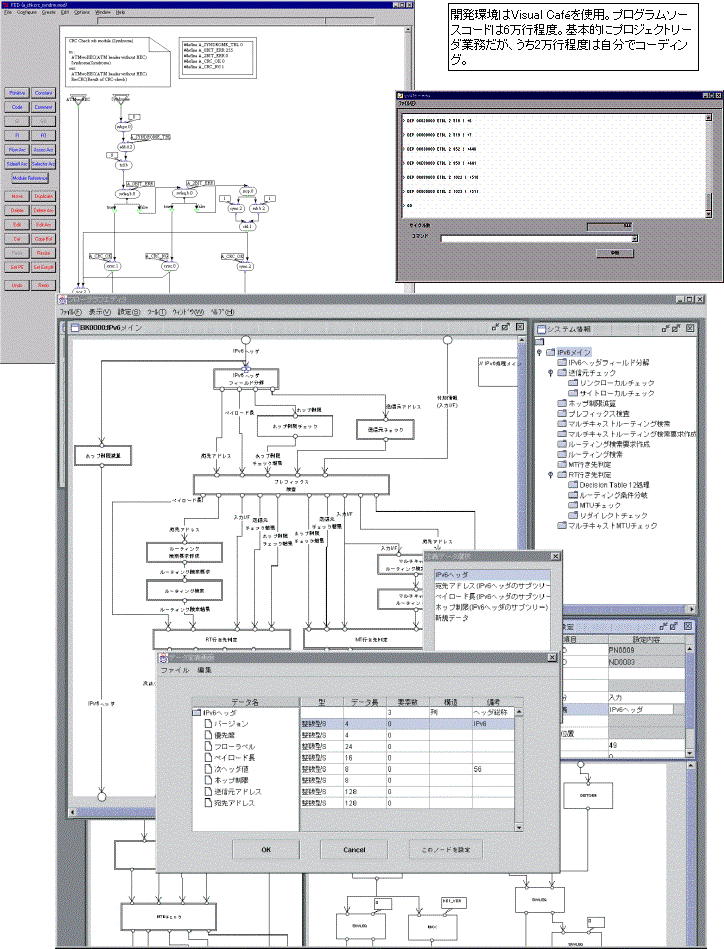The width and height of the screenshot is (724, 949).
Task: Select MTUチェック folder icon in tree
Action: (573, 505)
